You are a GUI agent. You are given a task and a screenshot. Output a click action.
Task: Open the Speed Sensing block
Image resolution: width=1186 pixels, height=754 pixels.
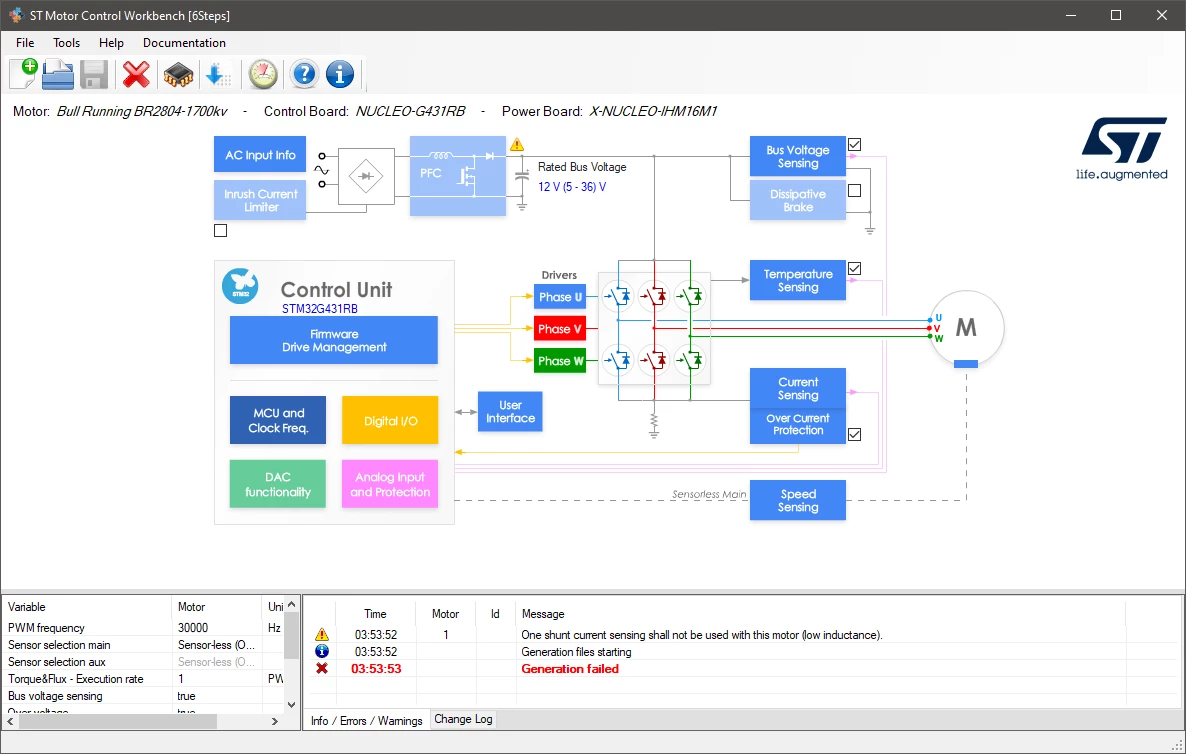coord(797,501)
